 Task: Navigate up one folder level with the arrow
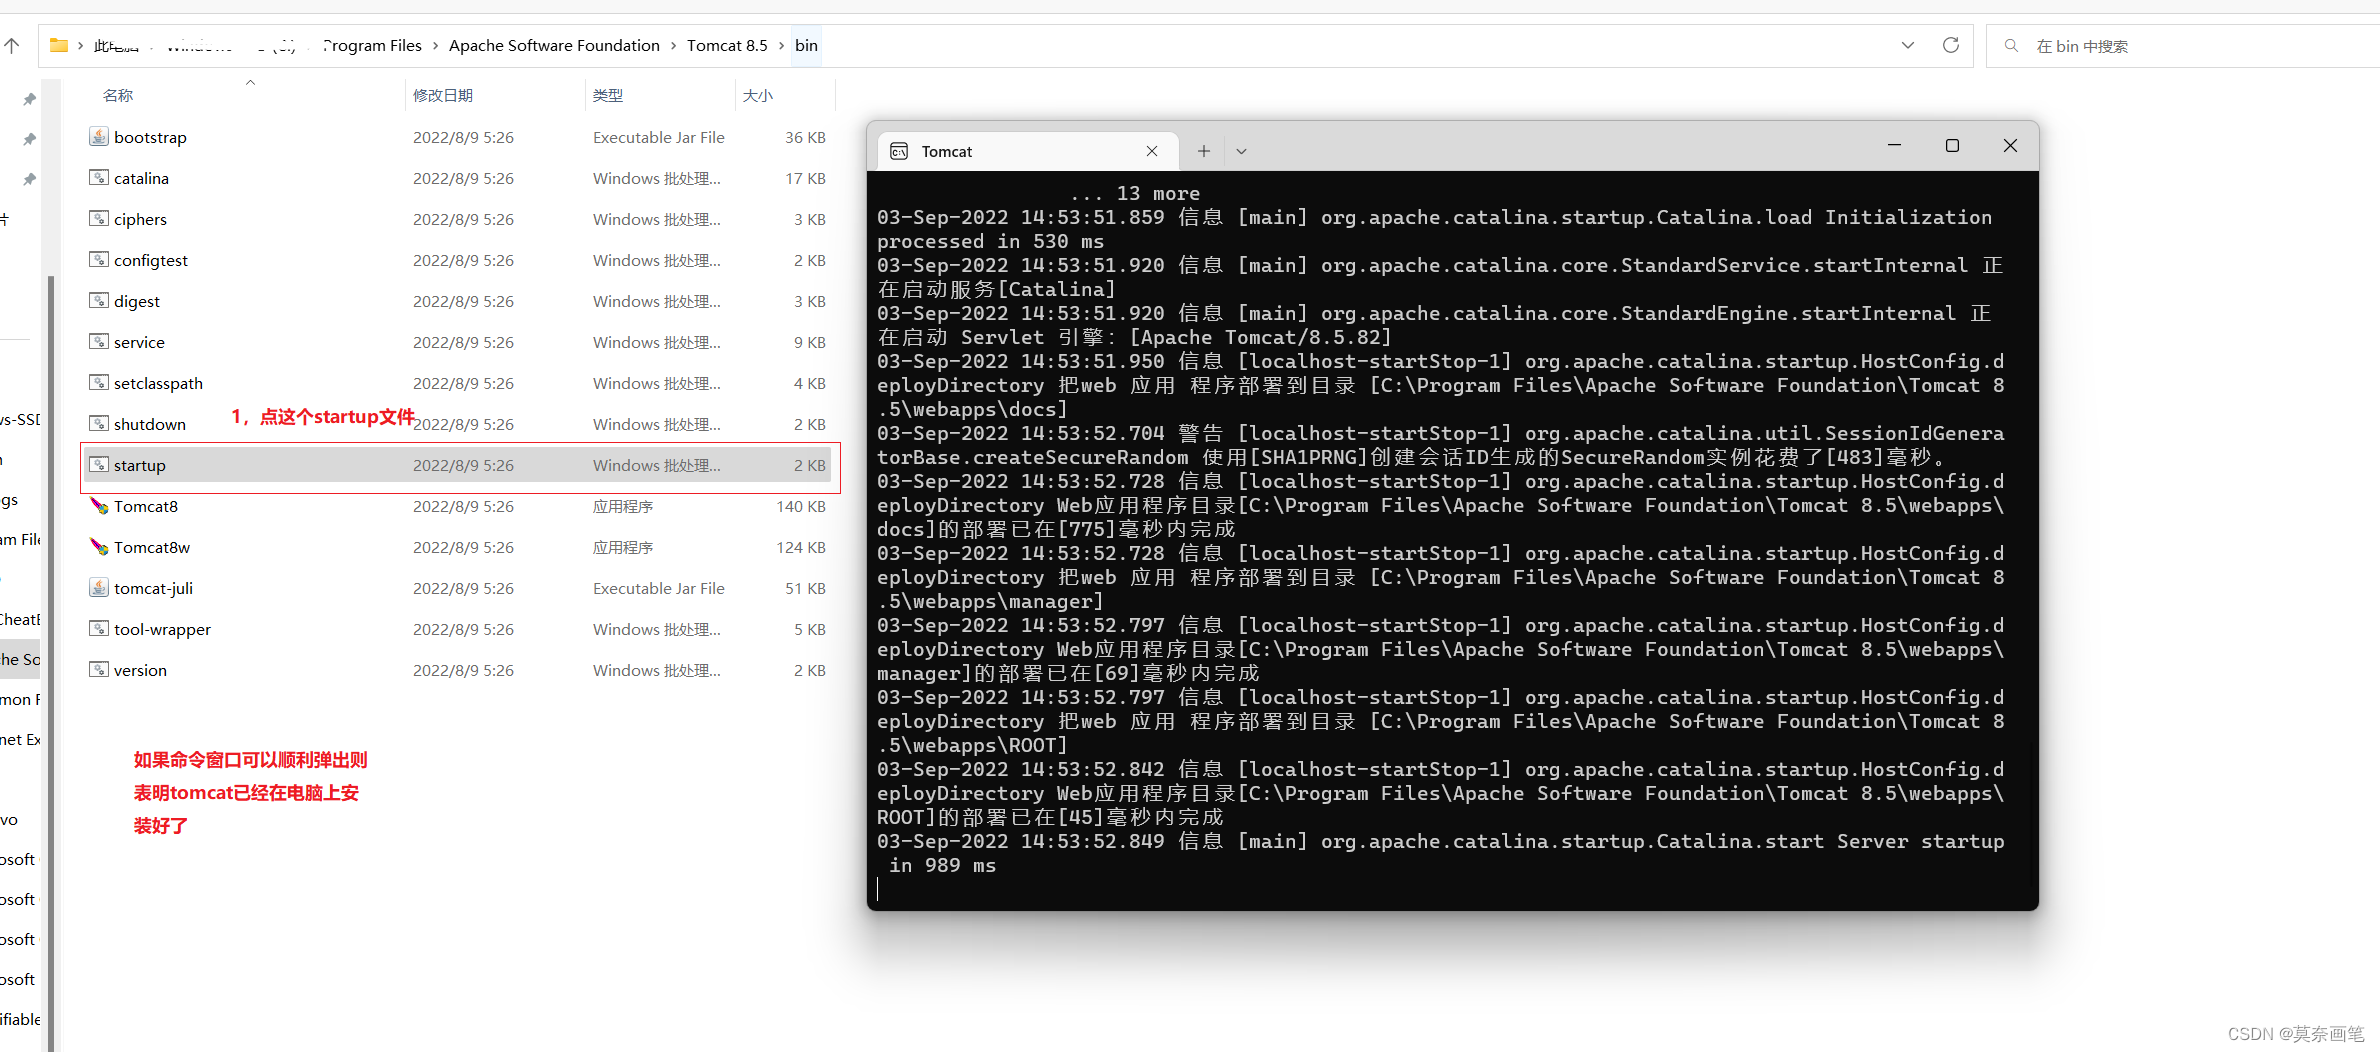[12, 45]
